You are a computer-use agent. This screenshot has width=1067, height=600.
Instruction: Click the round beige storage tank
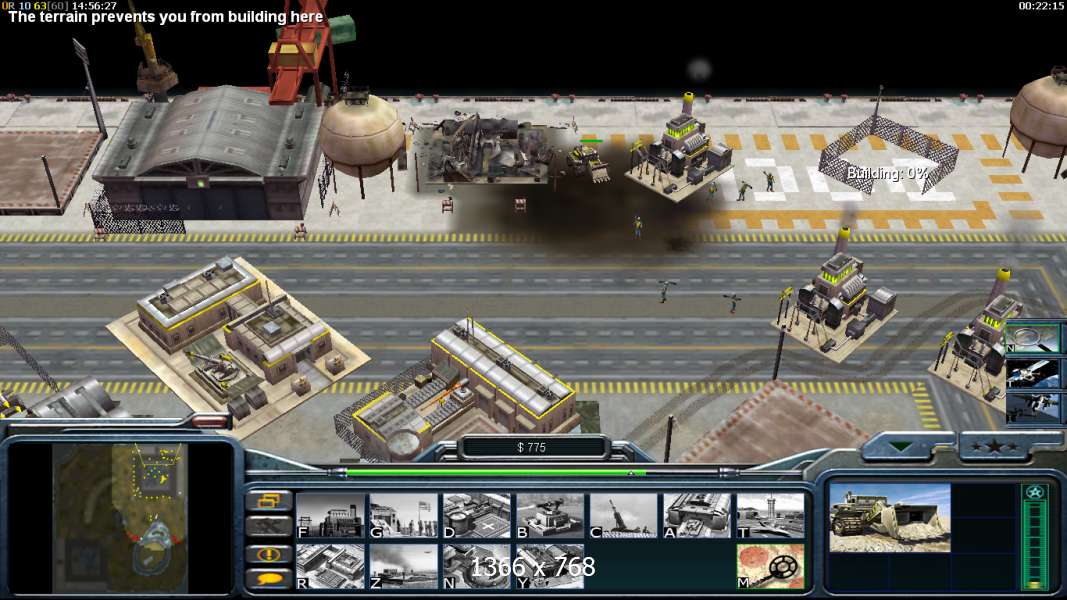point(362,136)
